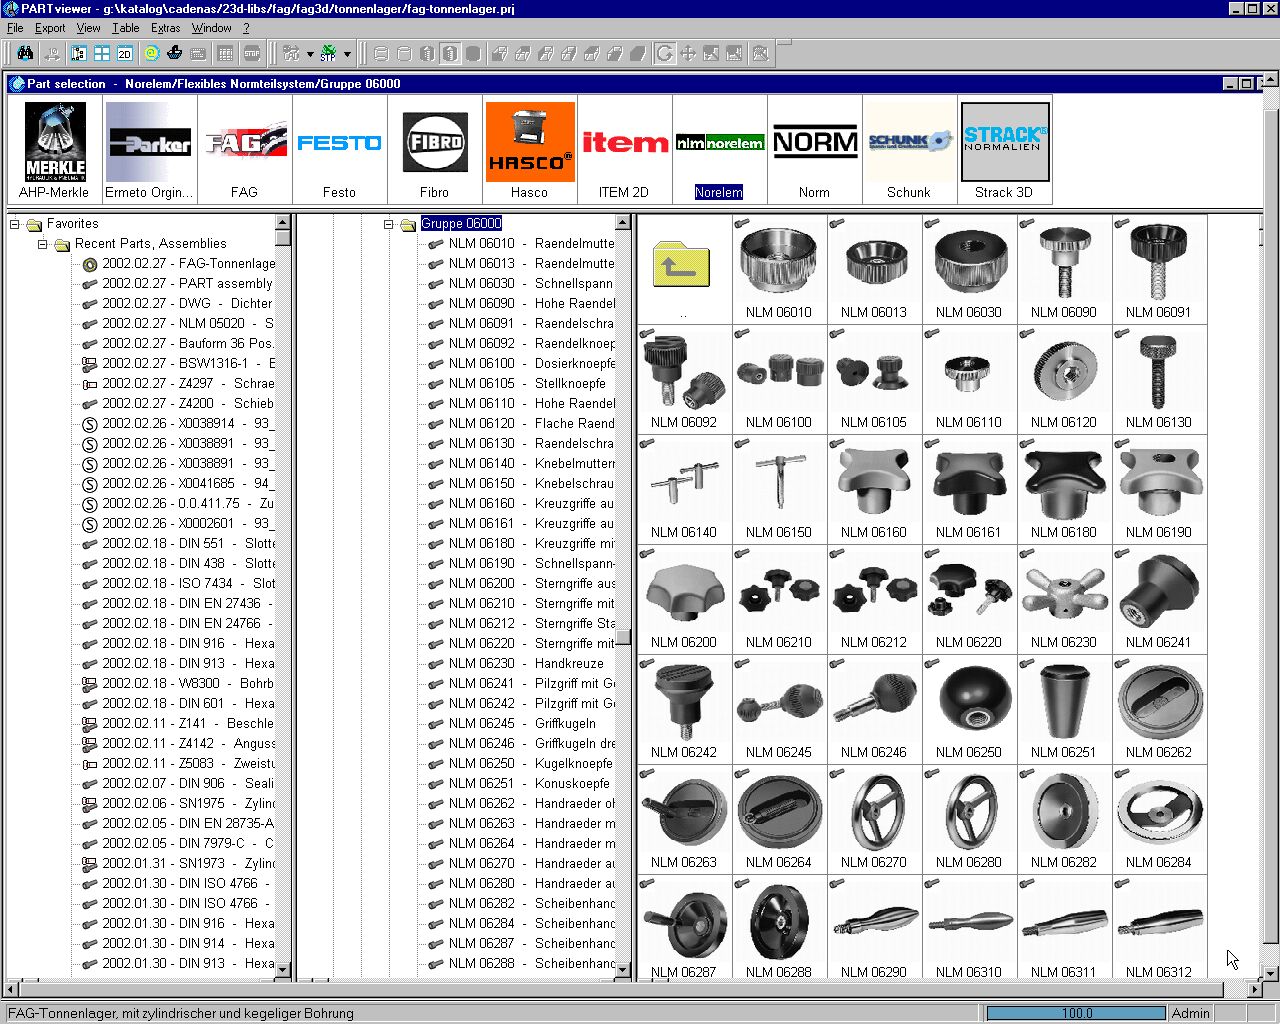Click the STP export toolbar icon
Viewport: 1280px width, 1024px height.
[x=328, y=53]
